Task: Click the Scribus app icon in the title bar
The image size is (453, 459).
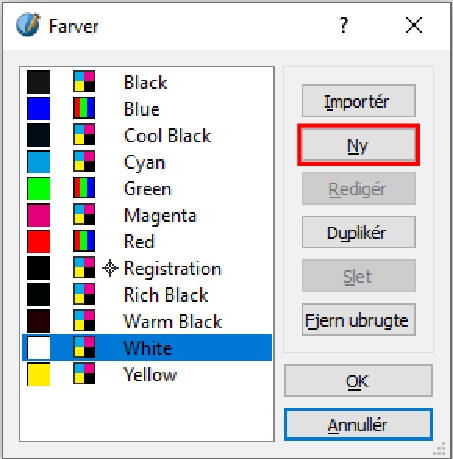Action: point(28,25)
